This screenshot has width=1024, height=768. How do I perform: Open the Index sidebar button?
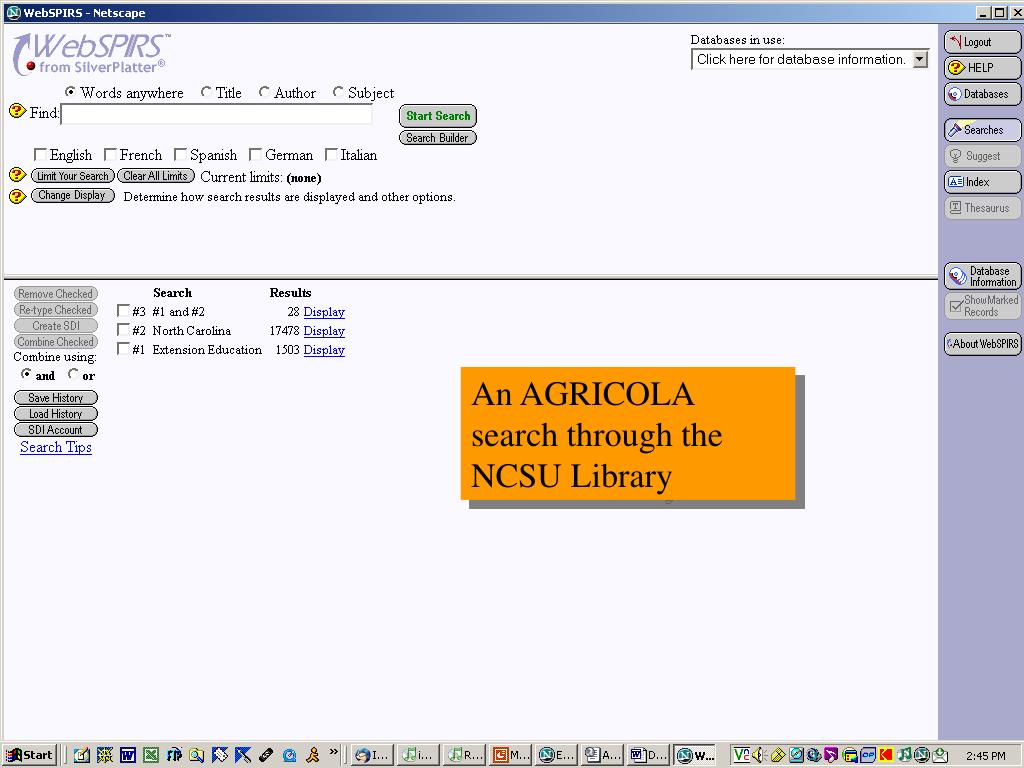(x=982, y=182)
